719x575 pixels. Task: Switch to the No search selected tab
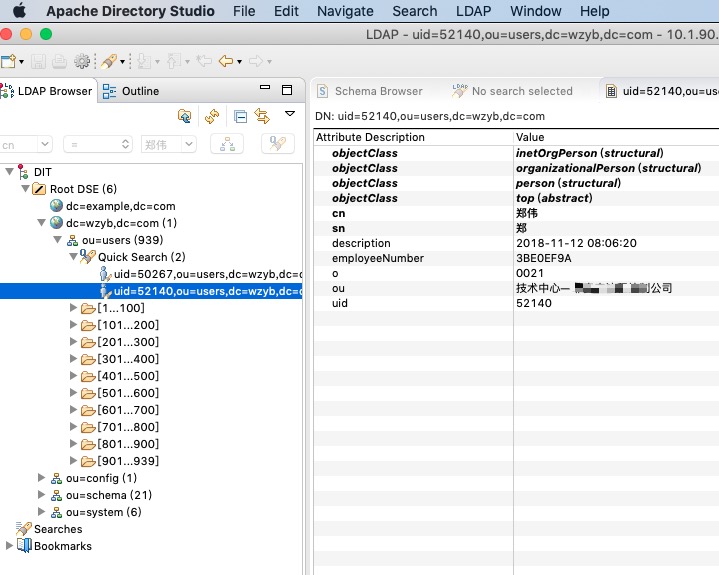coord(513,91)
